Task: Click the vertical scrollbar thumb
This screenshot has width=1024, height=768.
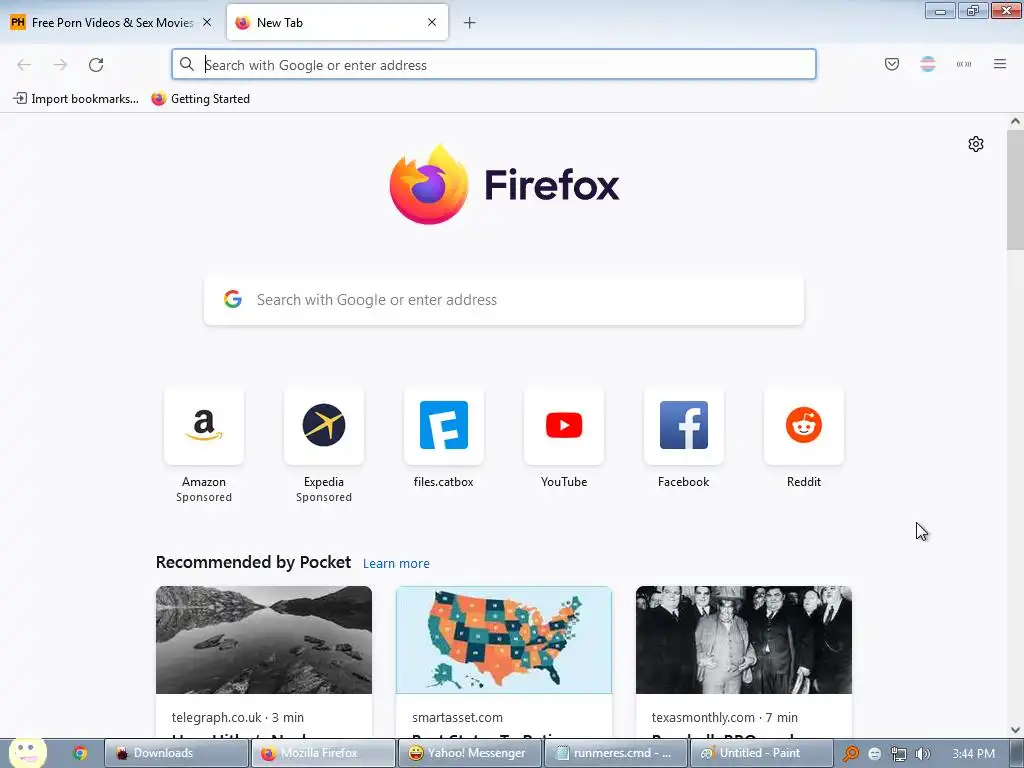Action: click(x=1015, y=189)
